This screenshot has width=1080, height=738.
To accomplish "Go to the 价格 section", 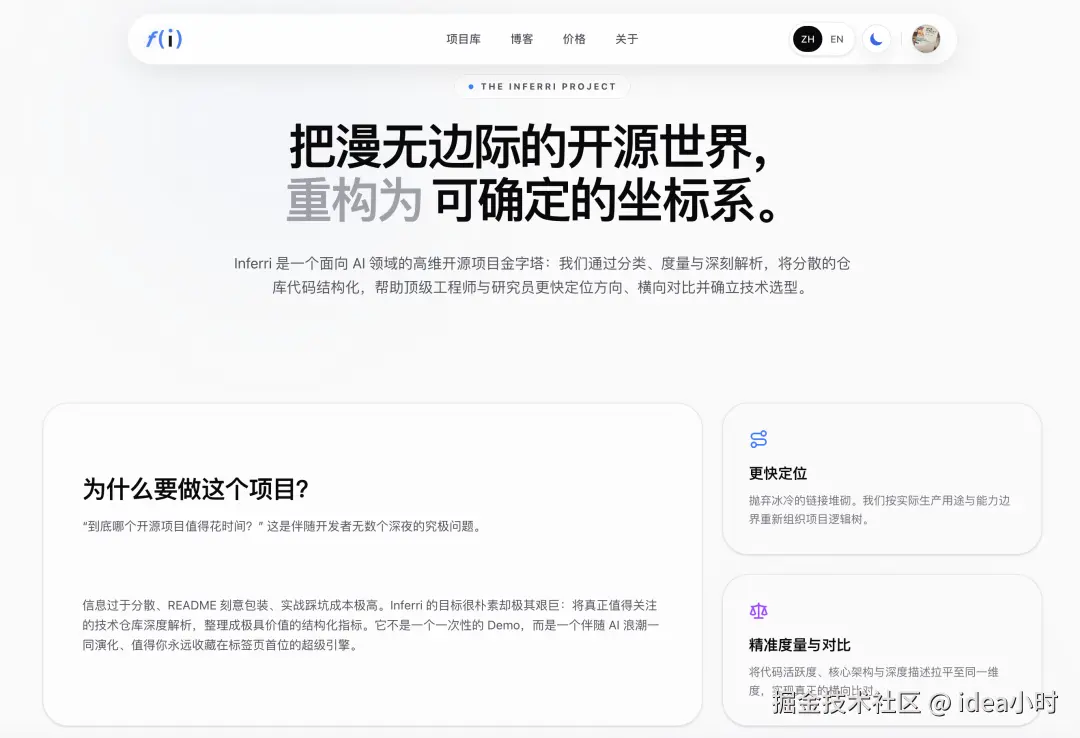I will (575, 39).
